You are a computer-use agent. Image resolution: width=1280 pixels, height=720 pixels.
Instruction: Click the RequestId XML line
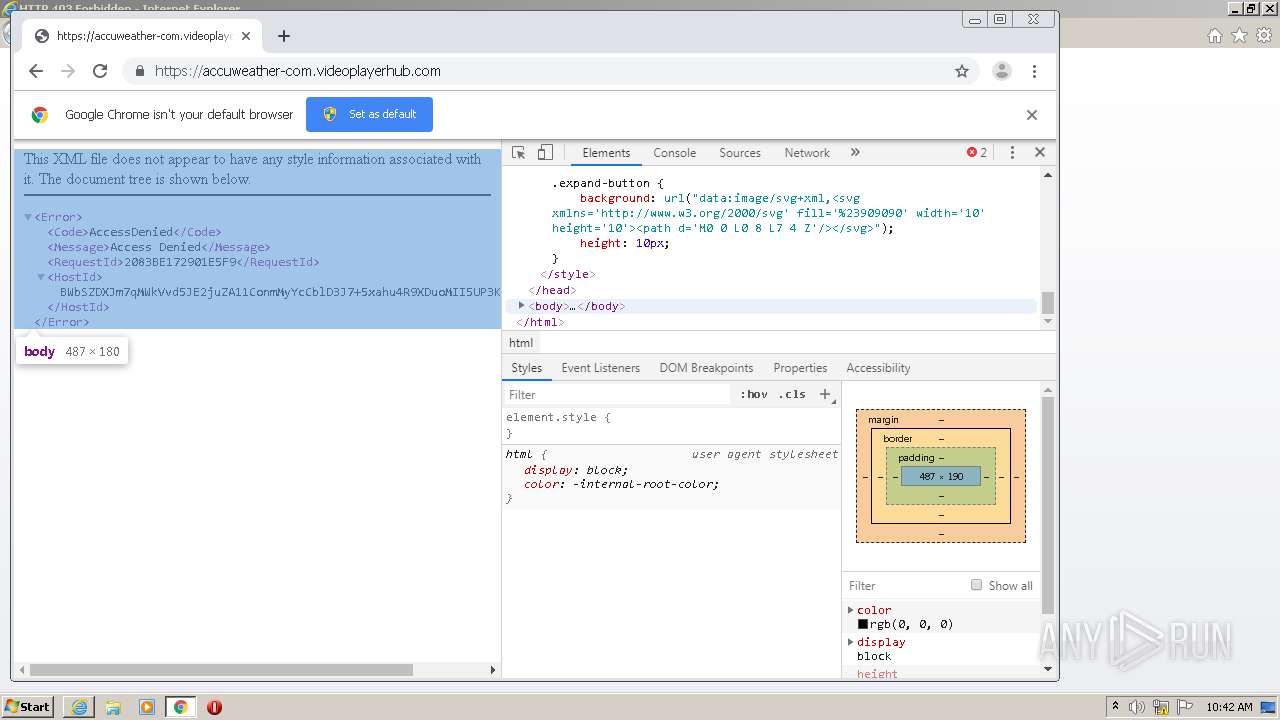pyautogui.click(x=184, y=262)
